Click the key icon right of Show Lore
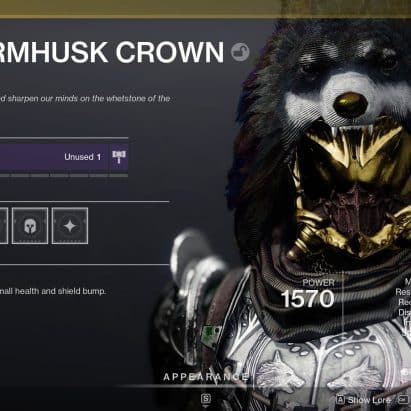Viewport: 411px width, 411px height. 403,399
